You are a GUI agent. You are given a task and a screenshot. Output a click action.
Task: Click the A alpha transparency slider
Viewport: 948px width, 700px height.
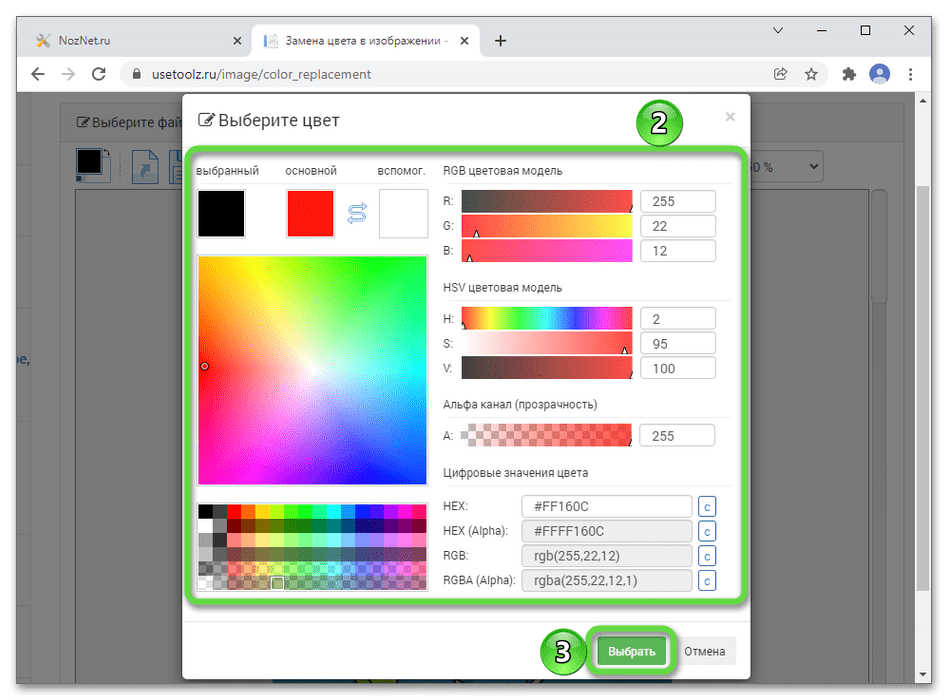(x=547, y=435)
